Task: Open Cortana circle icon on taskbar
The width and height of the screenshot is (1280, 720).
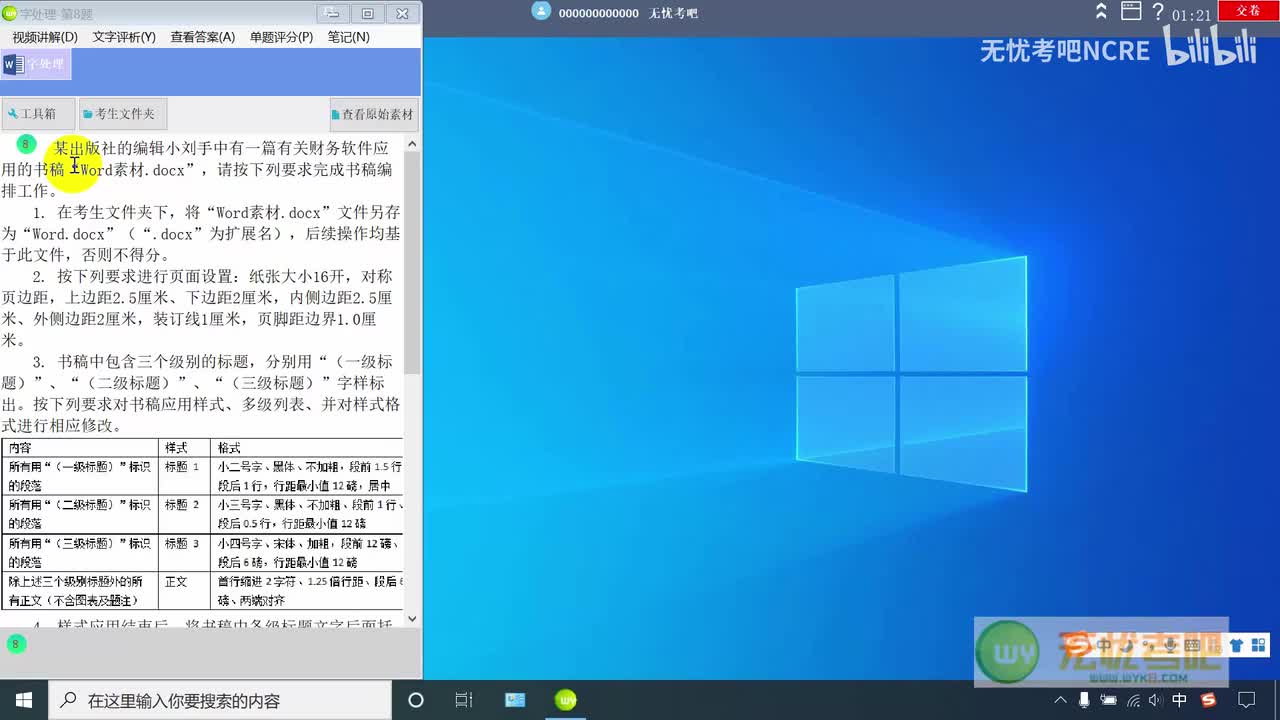Action: (416, 700)
